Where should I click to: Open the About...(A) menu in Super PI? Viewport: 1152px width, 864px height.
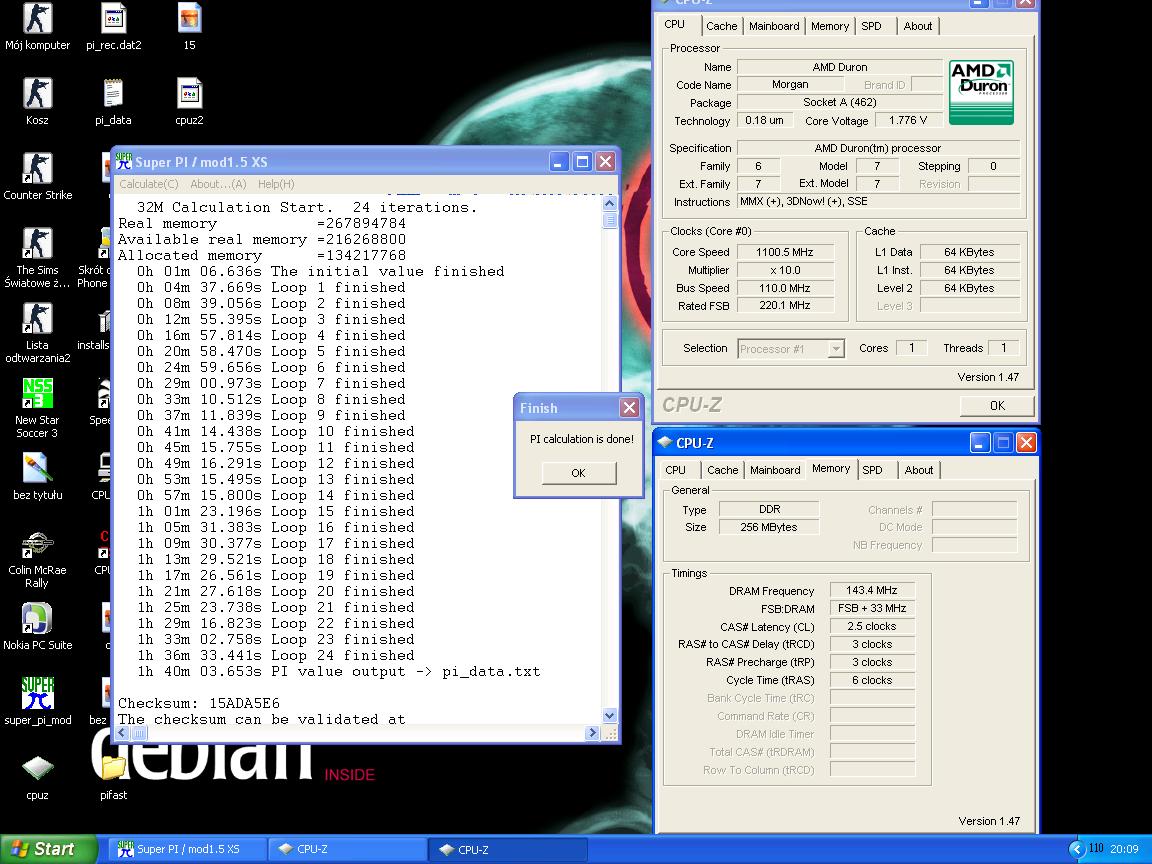(x=218, y=184)
